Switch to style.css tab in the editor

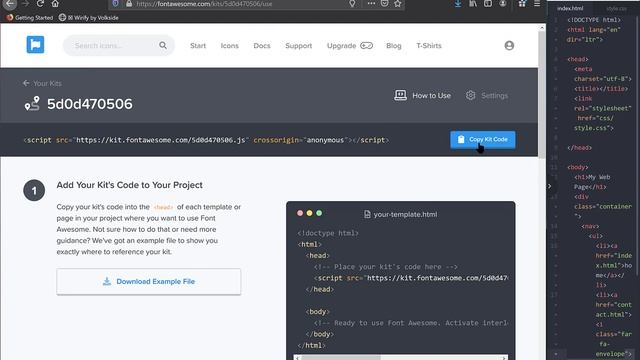[616, 8]
